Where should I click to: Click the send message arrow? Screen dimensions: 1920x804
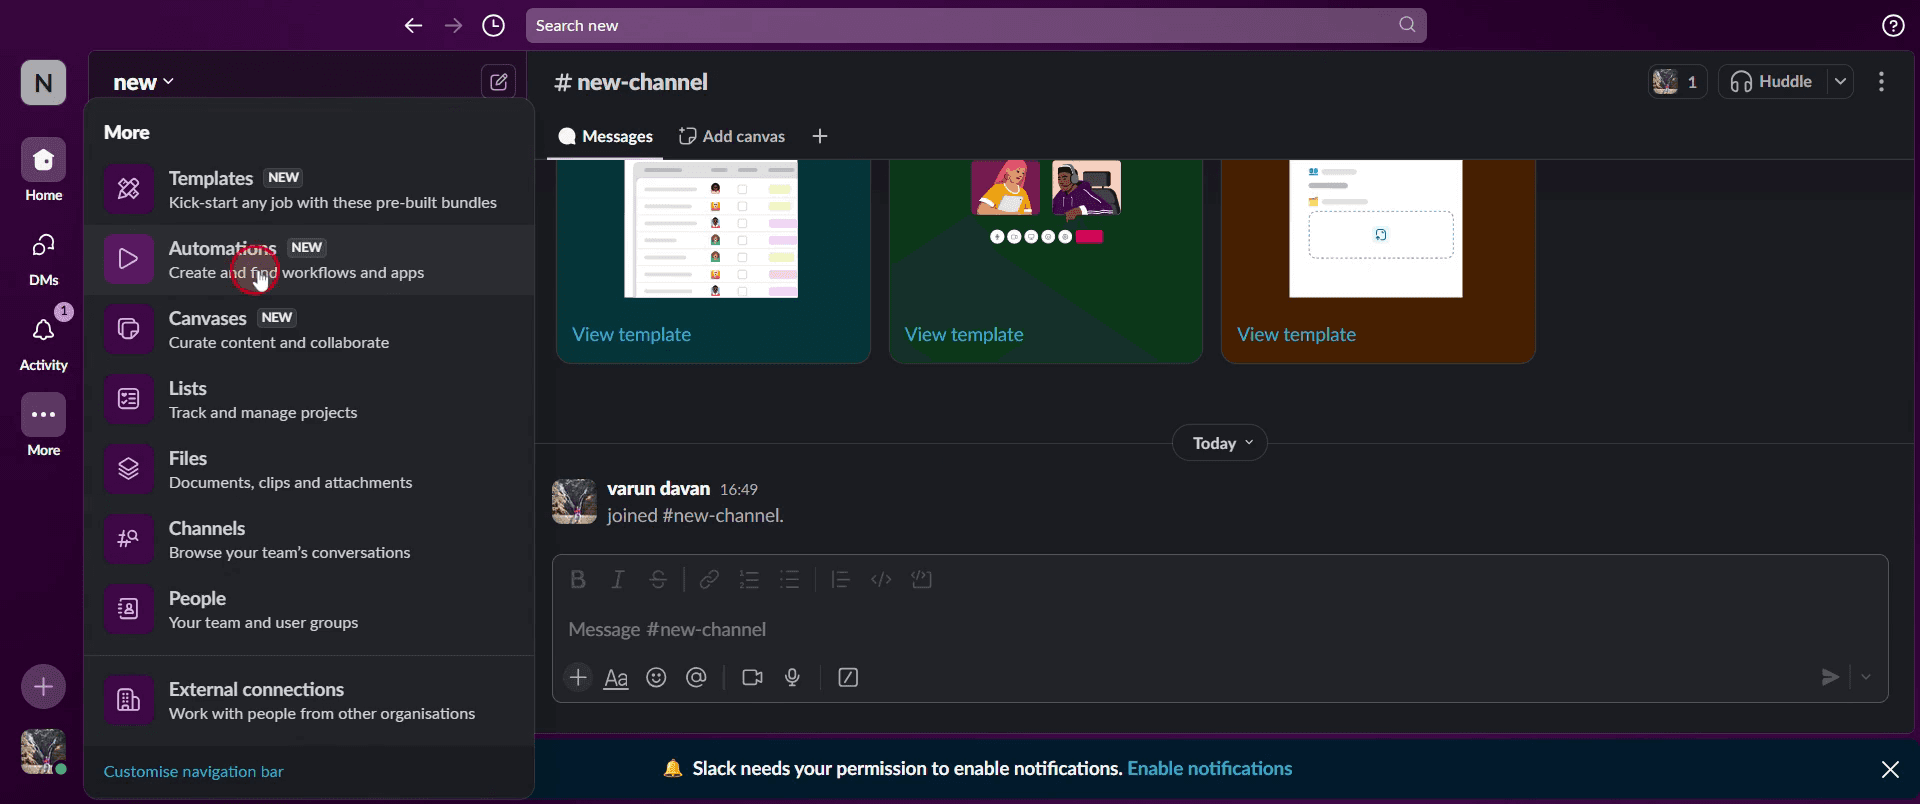[x=1829, y=678]
